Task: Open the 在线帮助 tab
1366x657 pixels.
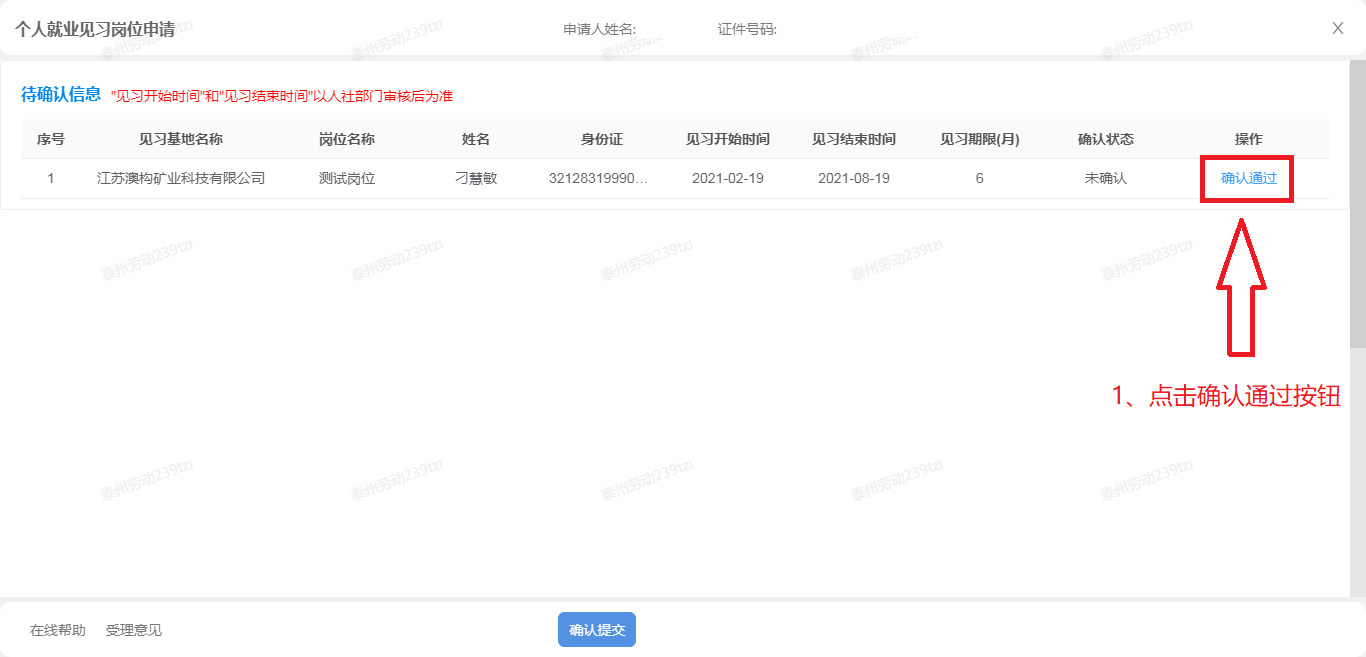Action: [58, 630]
